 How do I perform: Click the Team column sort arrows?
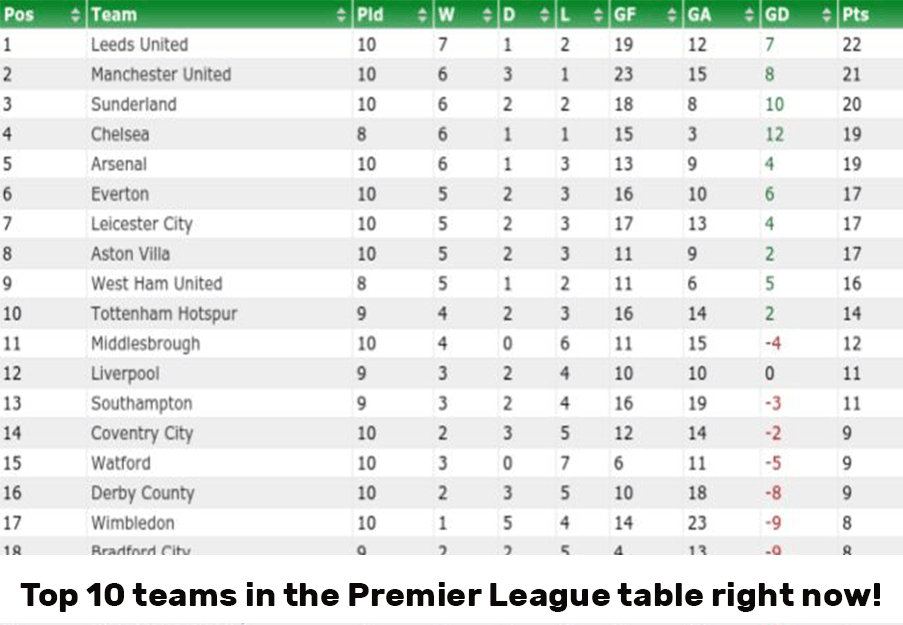(342, 14)
